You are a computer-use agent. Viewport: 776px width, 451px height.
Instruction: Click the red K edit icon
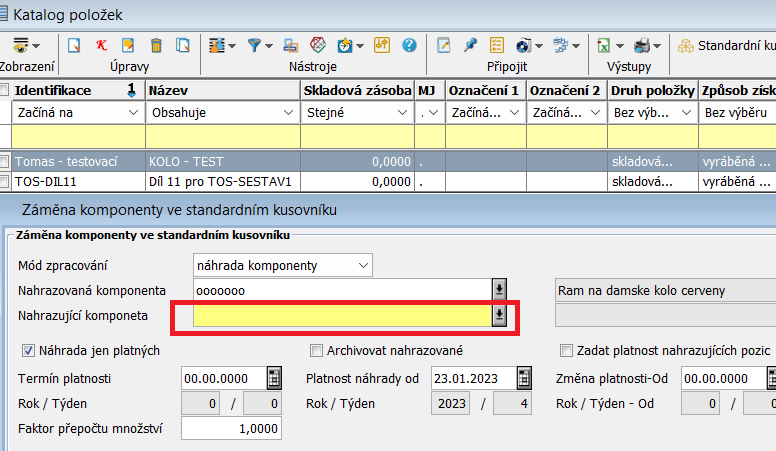coord(101,45)
